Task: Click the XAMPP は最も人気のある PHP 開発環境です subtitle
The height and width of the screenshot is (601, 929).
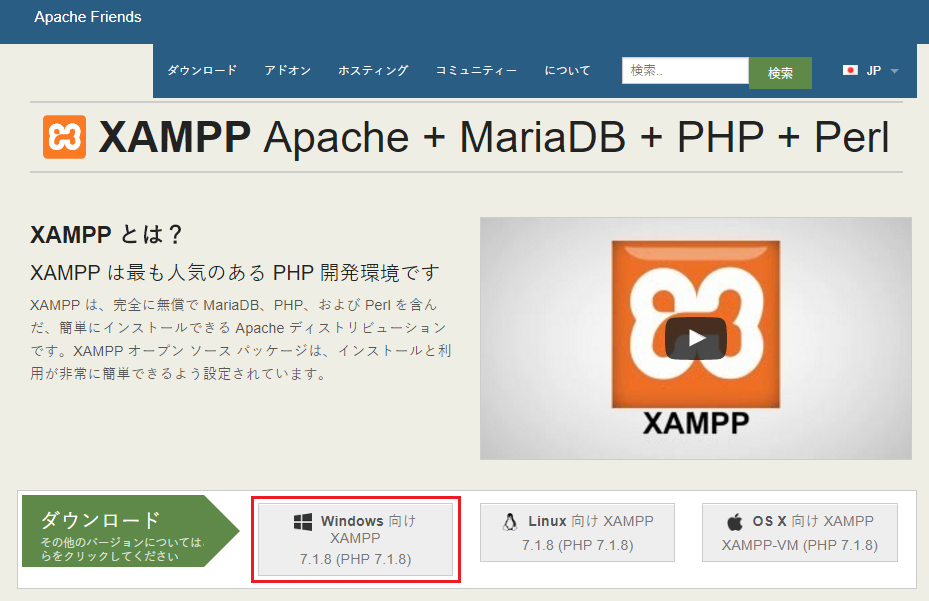Action: pyautogui.click(x=235, y=273)
